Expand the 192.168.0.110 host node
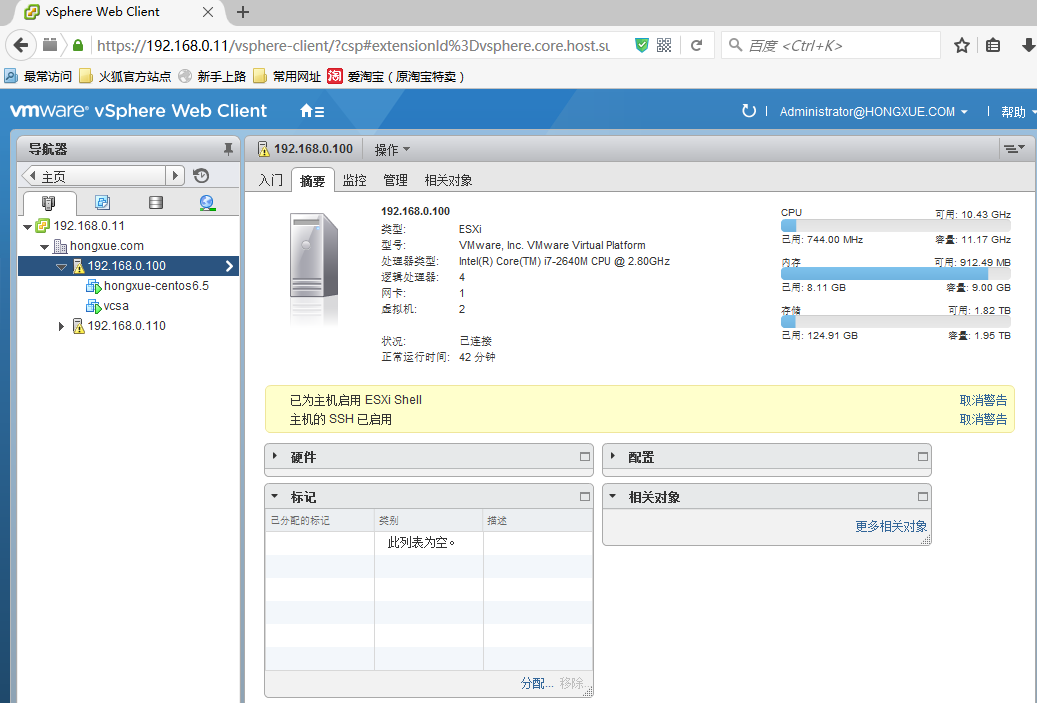 [x=61, y=326]
